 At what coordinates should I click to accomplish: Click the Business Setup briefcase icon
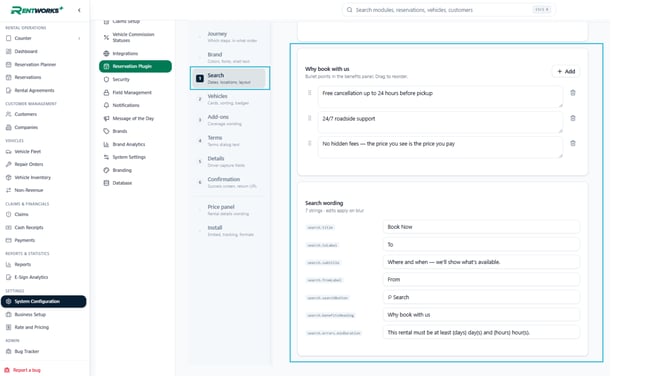coord(9,314)
